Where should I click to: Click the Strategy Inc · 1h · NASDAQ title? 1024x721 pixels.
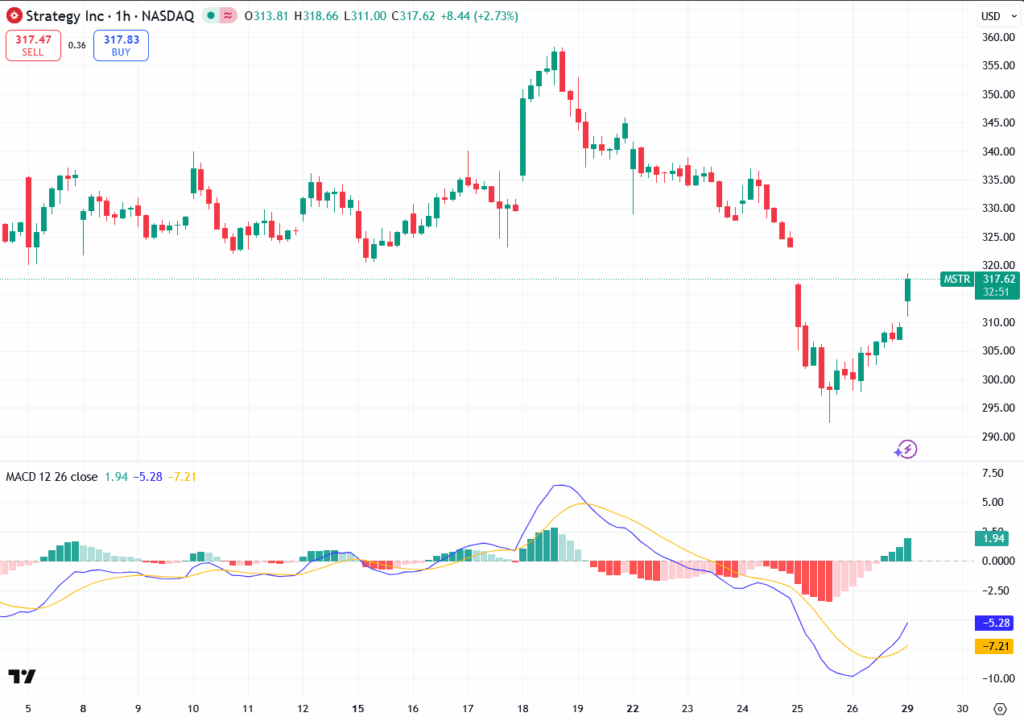[110, 16]
